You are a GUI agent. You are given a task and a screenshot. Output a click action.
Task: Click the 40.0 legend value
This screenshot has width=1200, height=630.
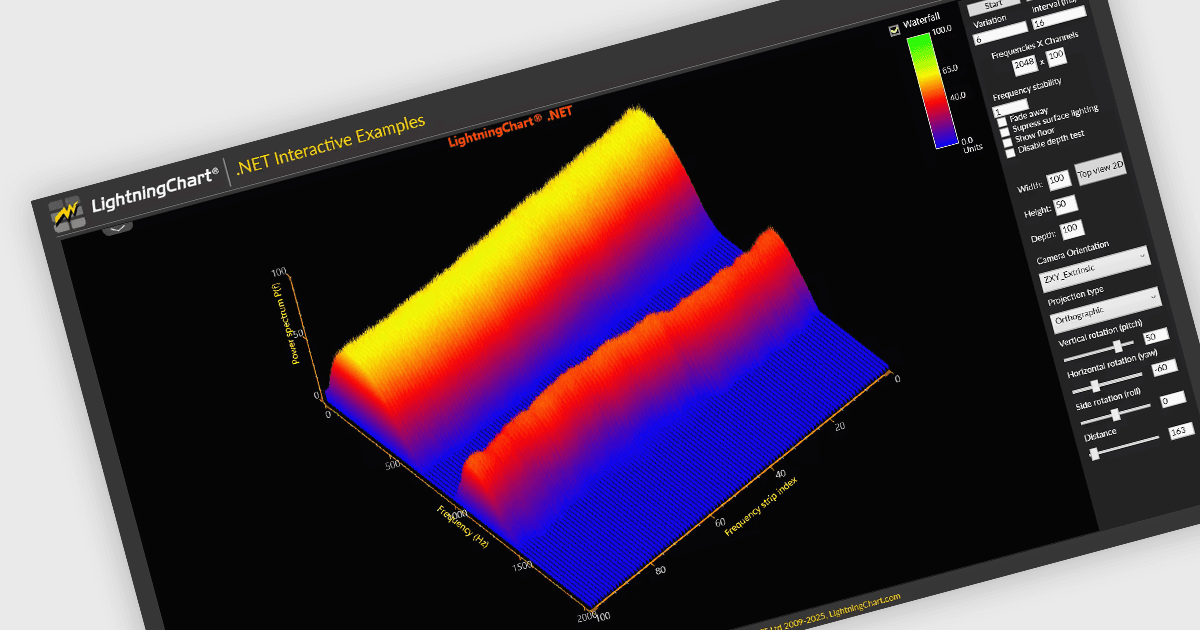(957, 95)
